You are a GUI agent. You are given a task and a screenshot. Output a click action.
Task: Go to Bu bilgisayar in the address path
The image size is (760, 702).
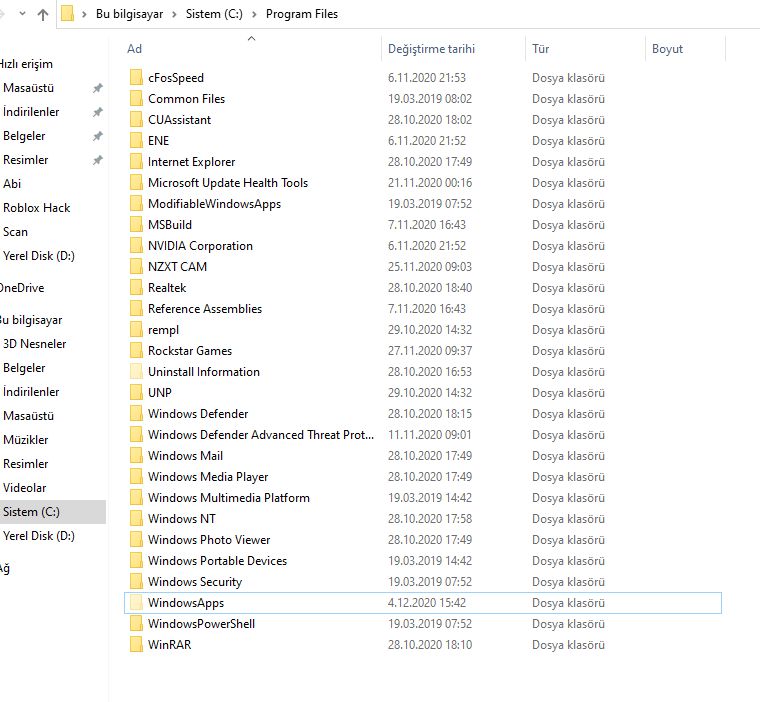point(129,14)
